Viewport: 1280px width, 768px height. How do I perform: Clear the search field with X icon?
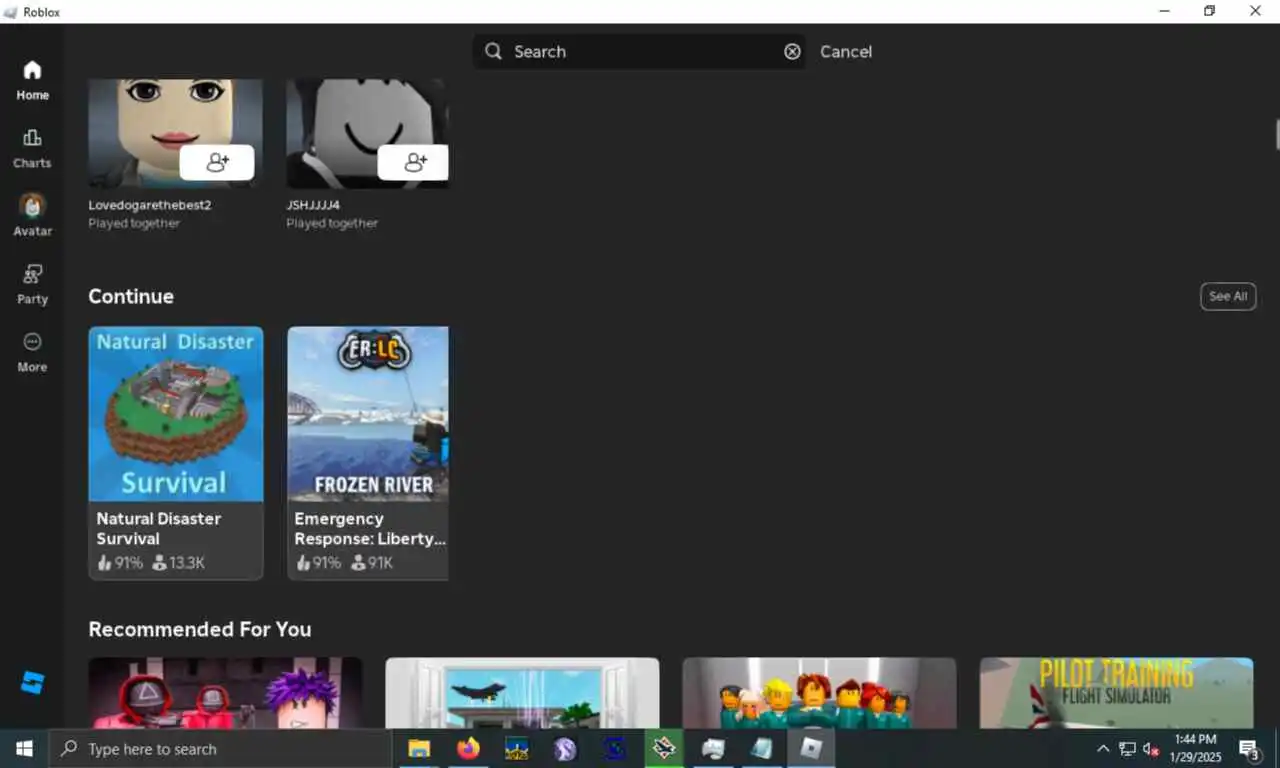click(792, 51)
